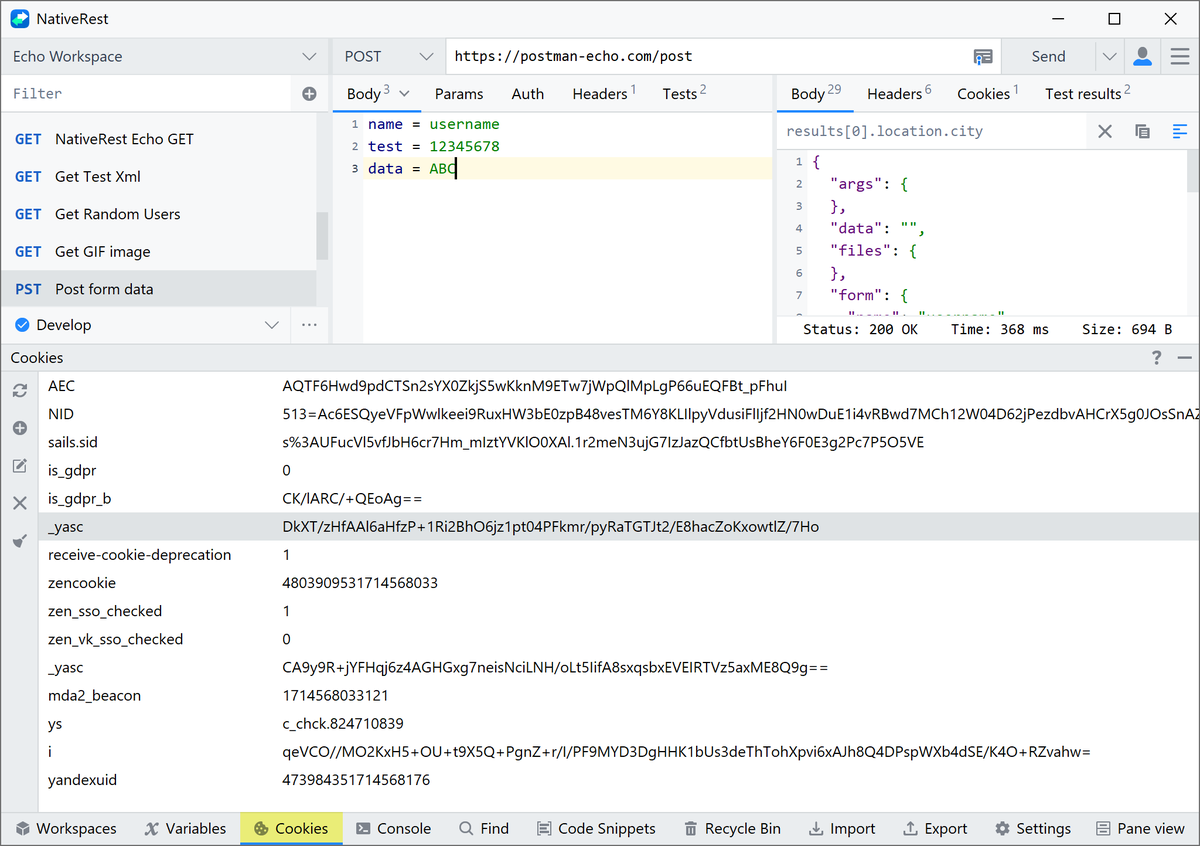Select NativeRest Echo GET request
The image size is (1200, 846).
pos(158,139)
